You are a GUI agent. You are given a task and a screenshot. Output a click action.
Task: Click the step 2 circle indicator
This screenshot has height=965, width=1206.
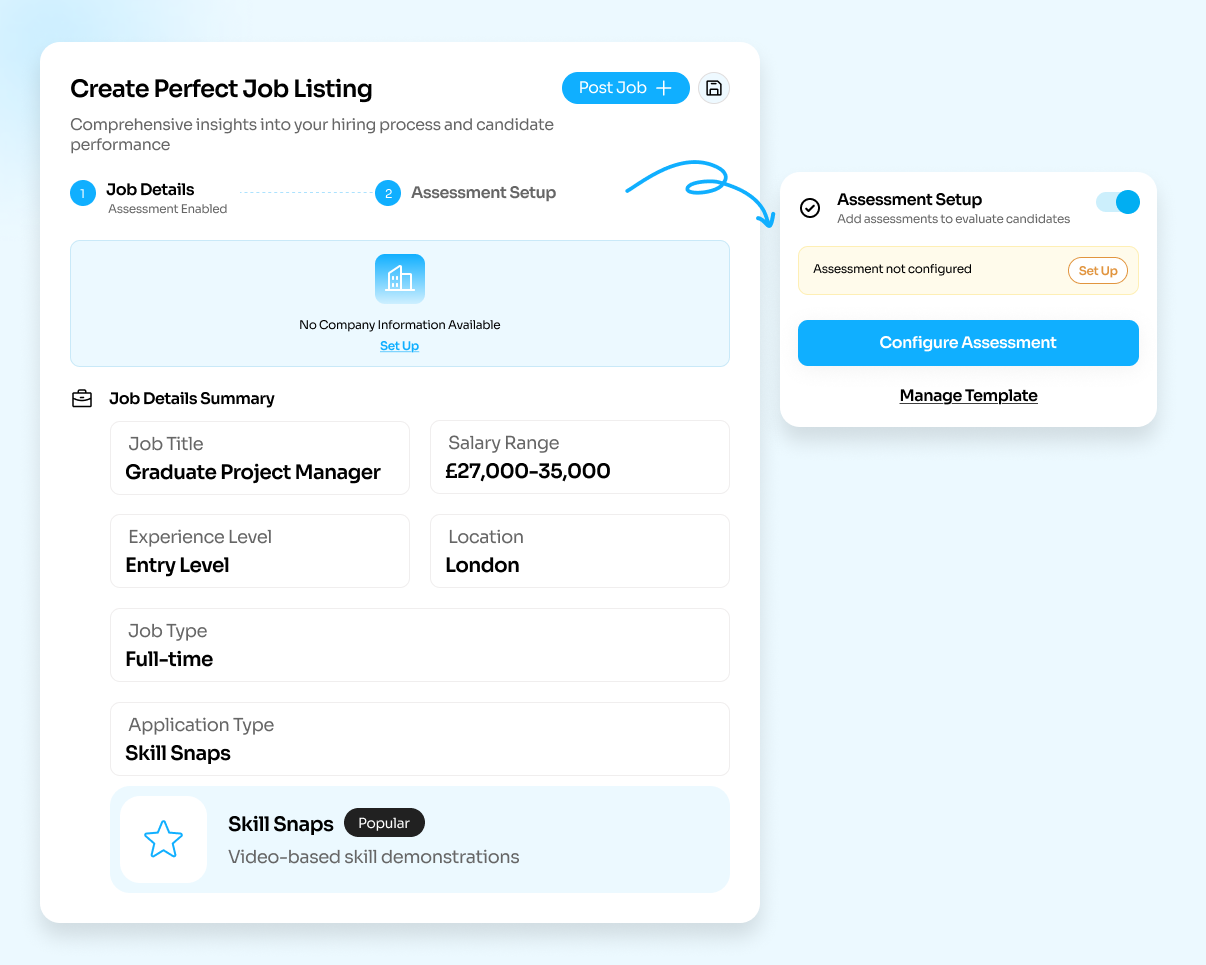[388, 193]
